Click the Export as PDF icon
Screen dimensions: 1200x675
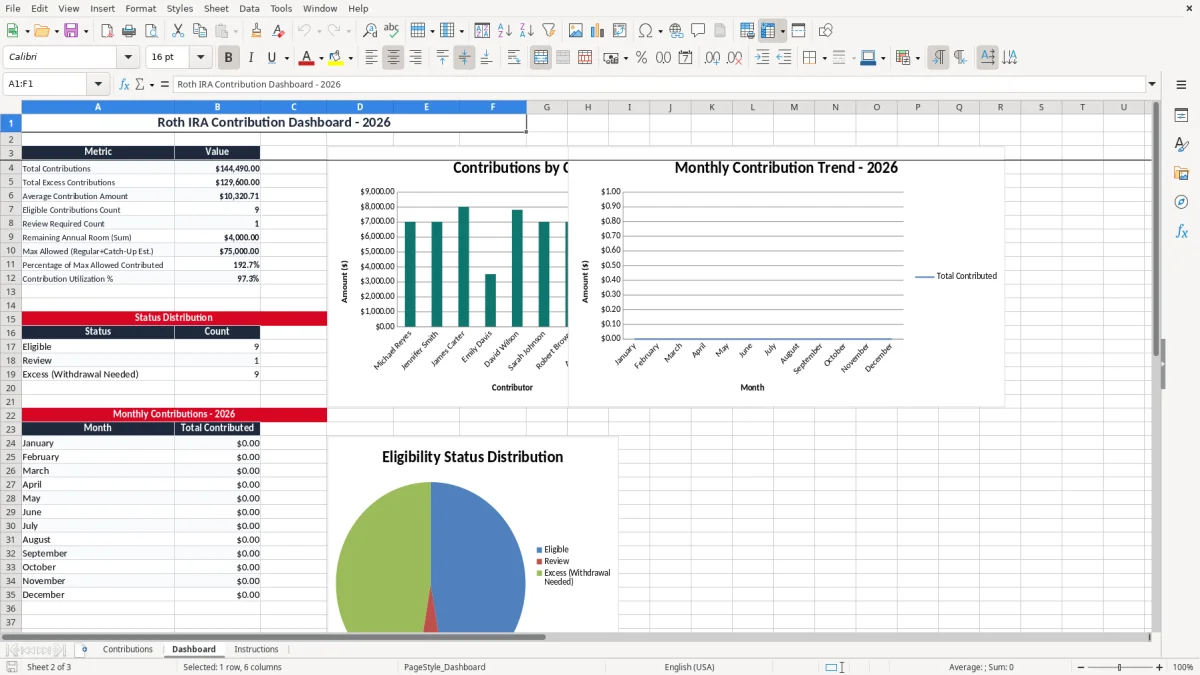[107, 31]
